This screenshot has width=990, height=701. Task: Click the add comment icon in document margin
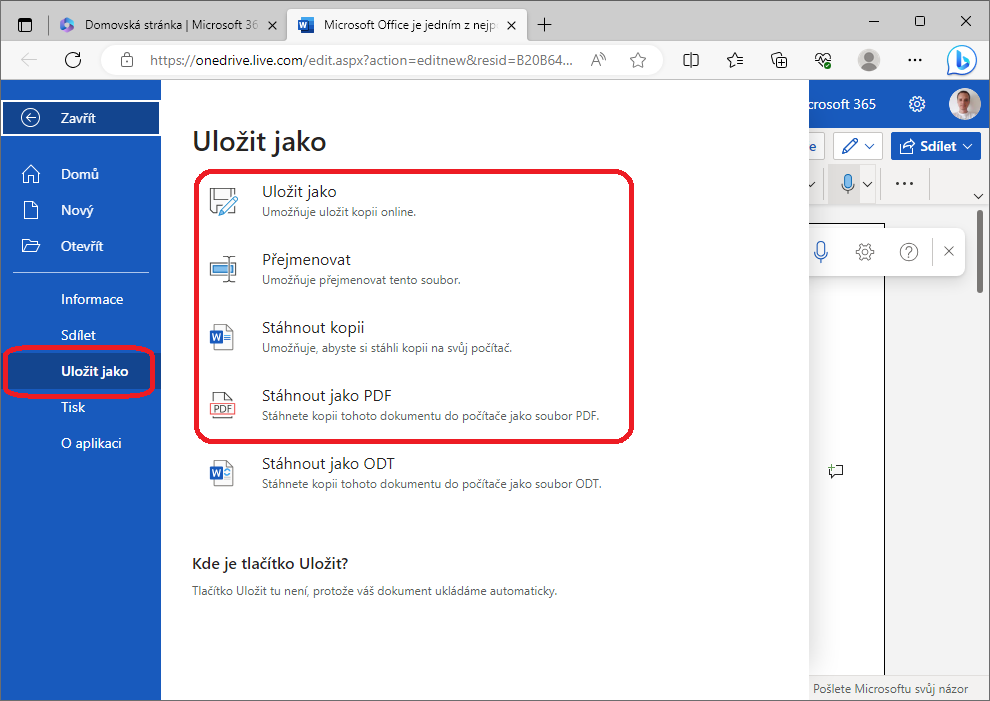coord(835,471)
